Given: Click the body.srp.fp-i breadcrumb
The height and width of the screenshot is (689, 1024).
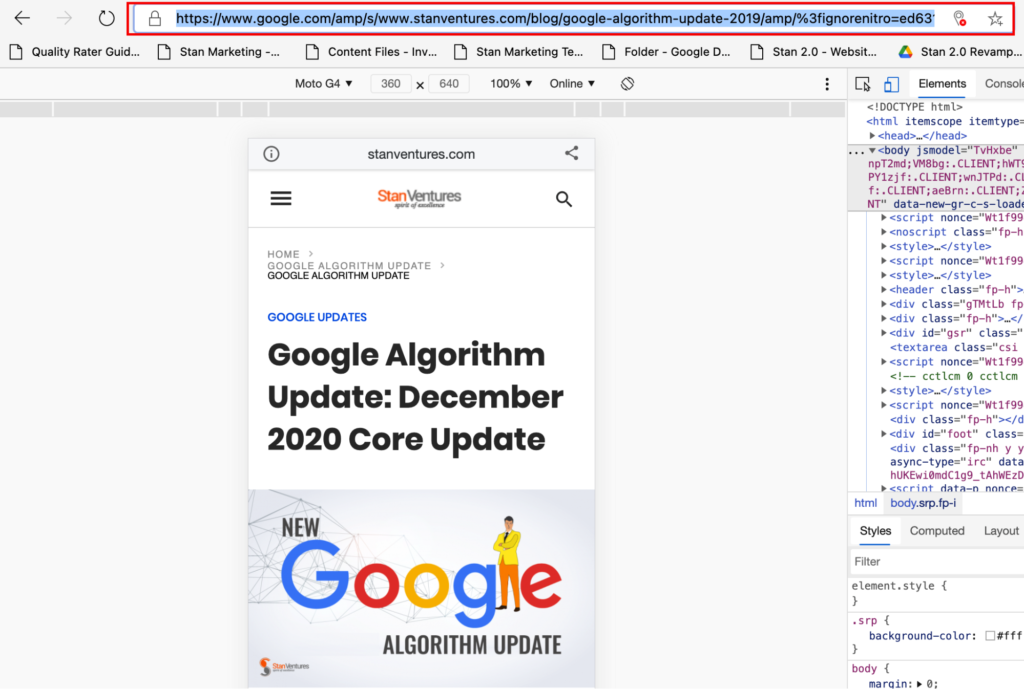Looking at the screenshot, I should 923,503.
